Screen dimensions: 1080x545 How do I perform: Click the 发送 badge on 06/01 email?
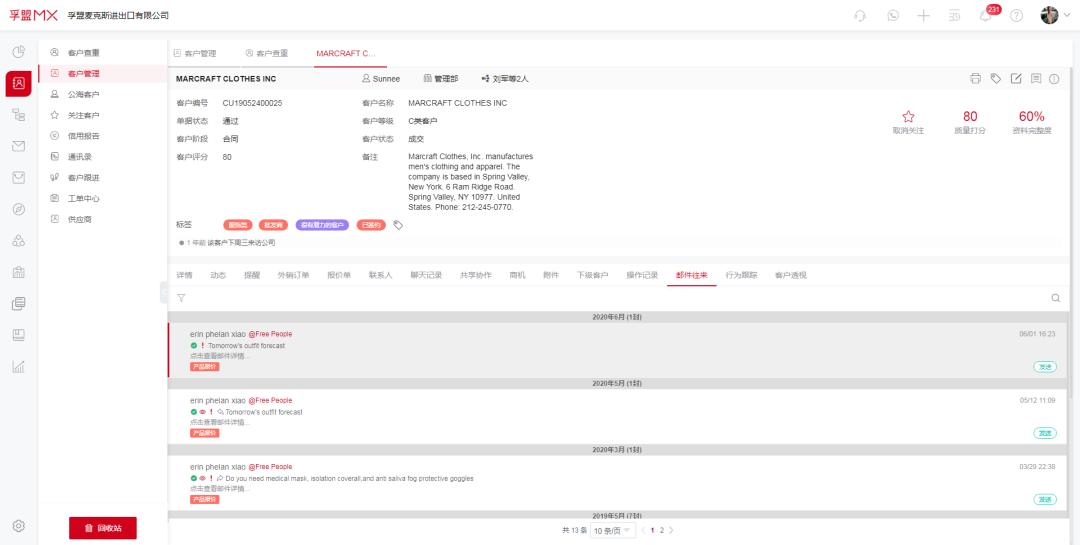[x=1045, y=367]
